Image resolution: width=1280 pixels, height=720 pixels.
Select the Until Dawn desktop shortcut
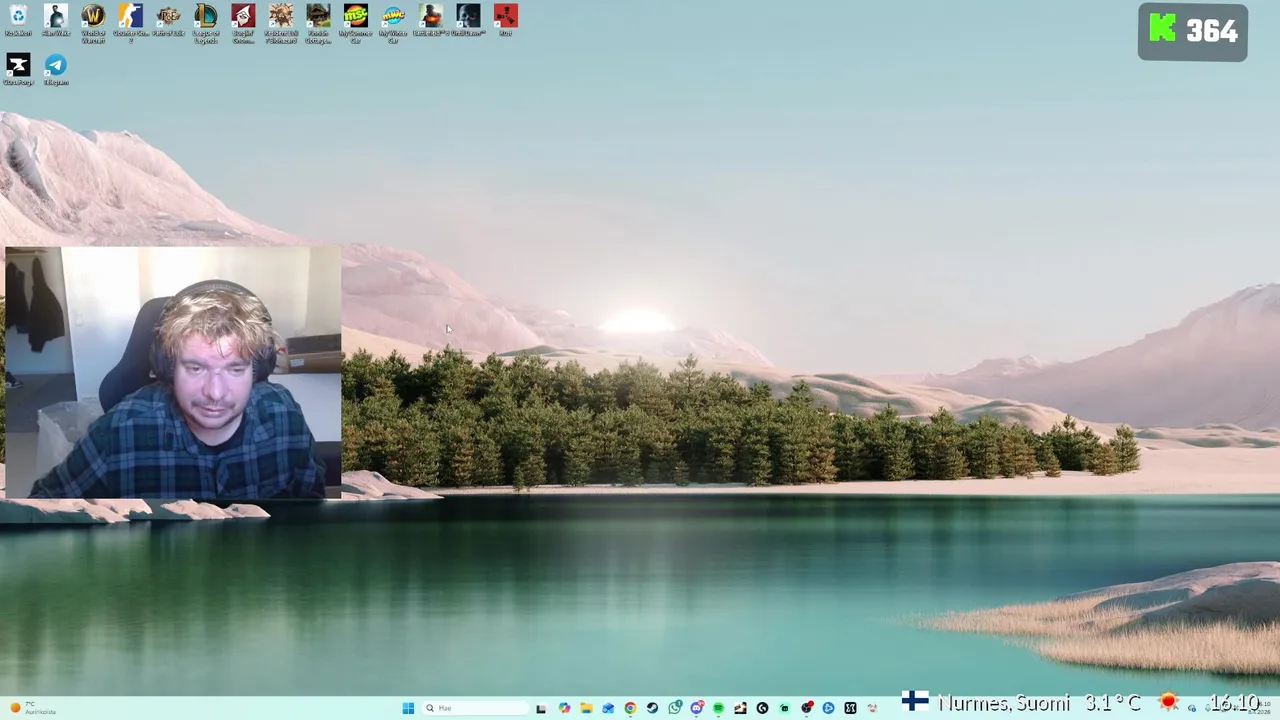(x=468, y=22)
